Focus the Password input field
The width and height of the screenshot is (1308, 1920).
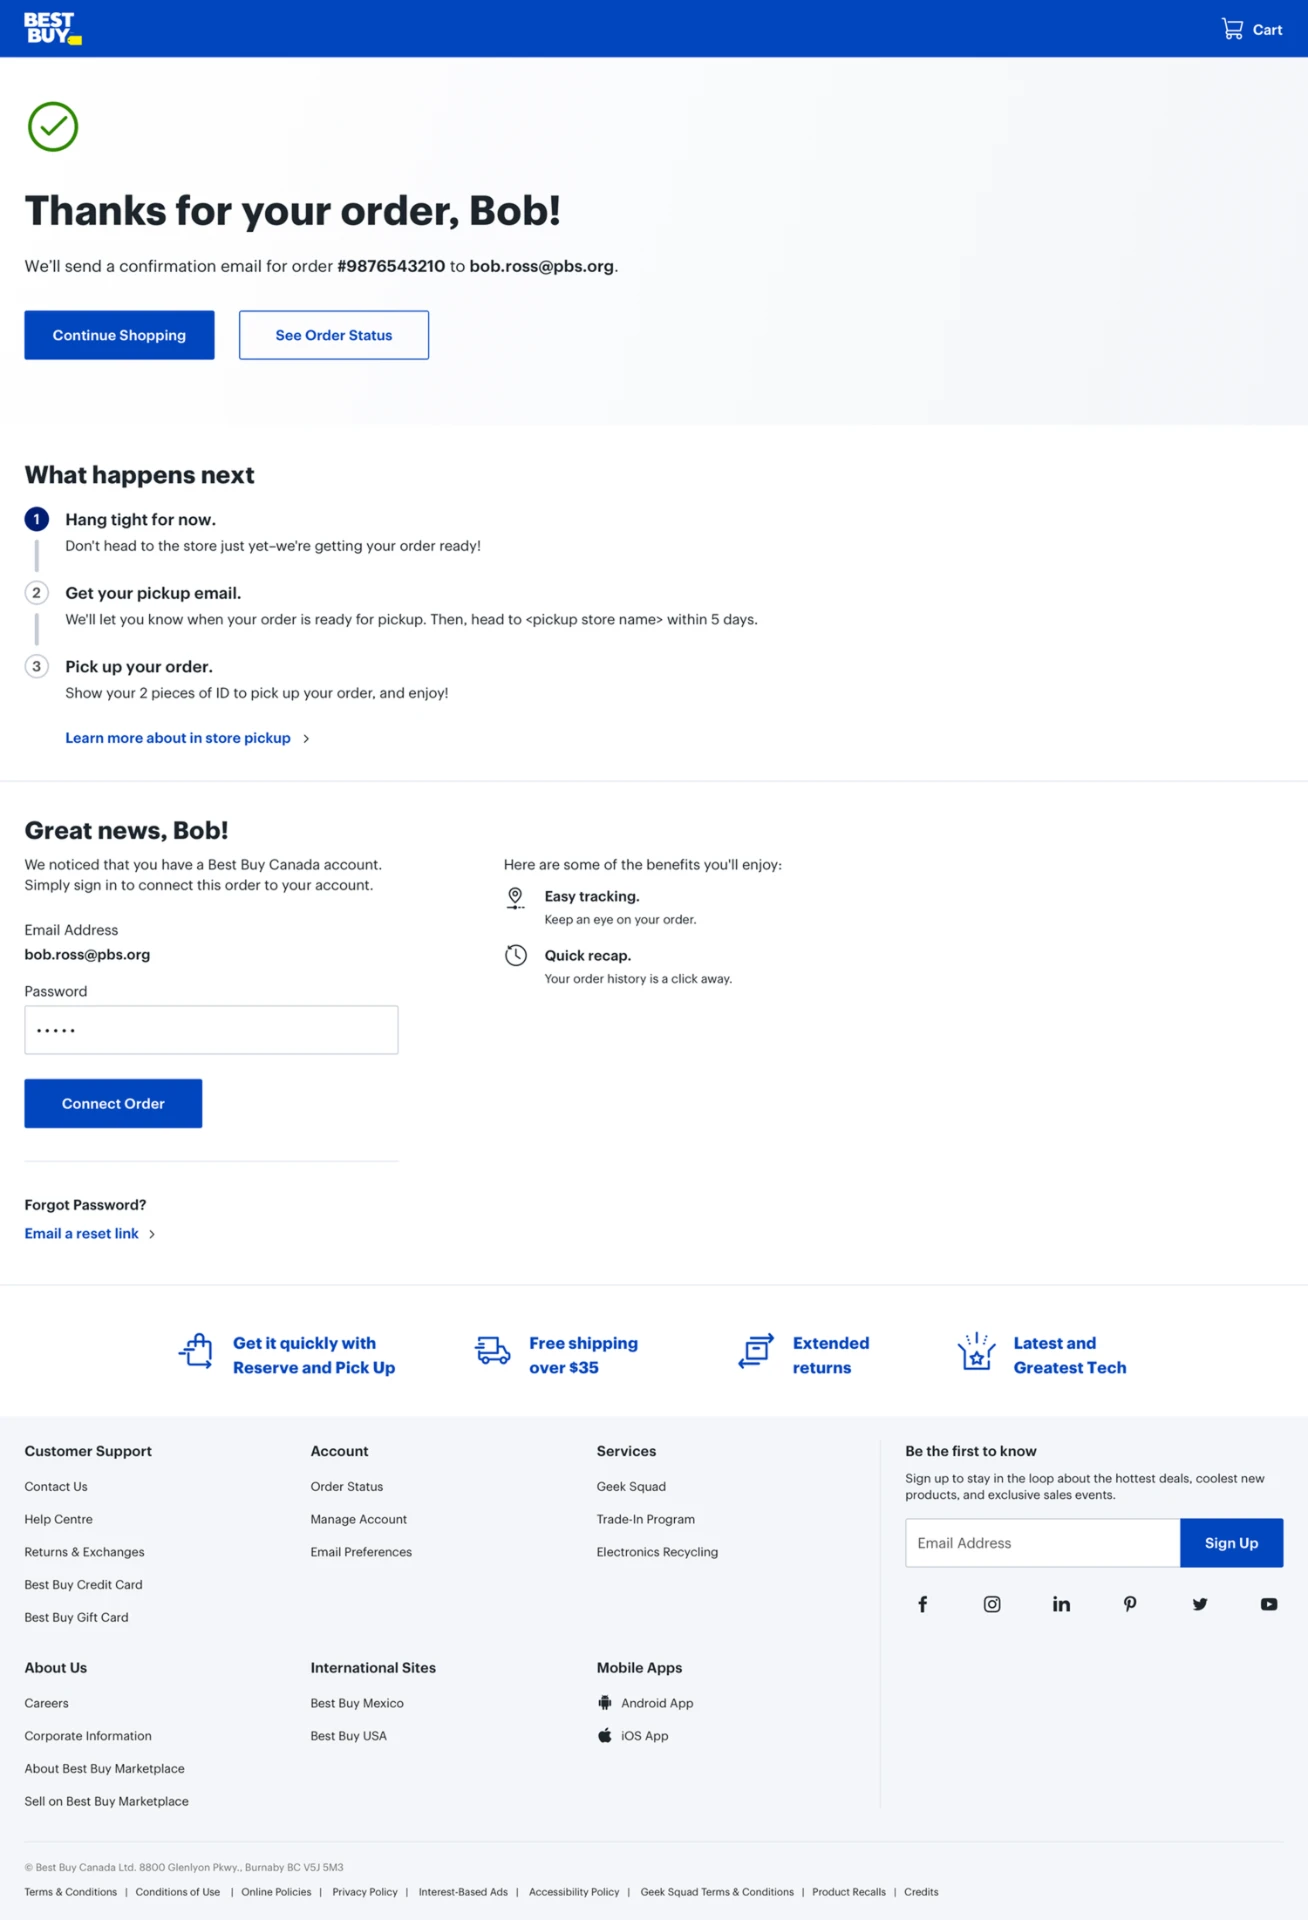pyautogui.click(x=211, y=1030)
